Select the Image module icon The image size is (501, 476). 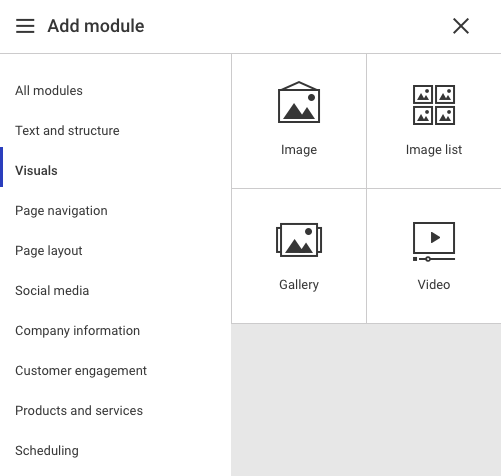pyautogui.click(x=299, y=102)
